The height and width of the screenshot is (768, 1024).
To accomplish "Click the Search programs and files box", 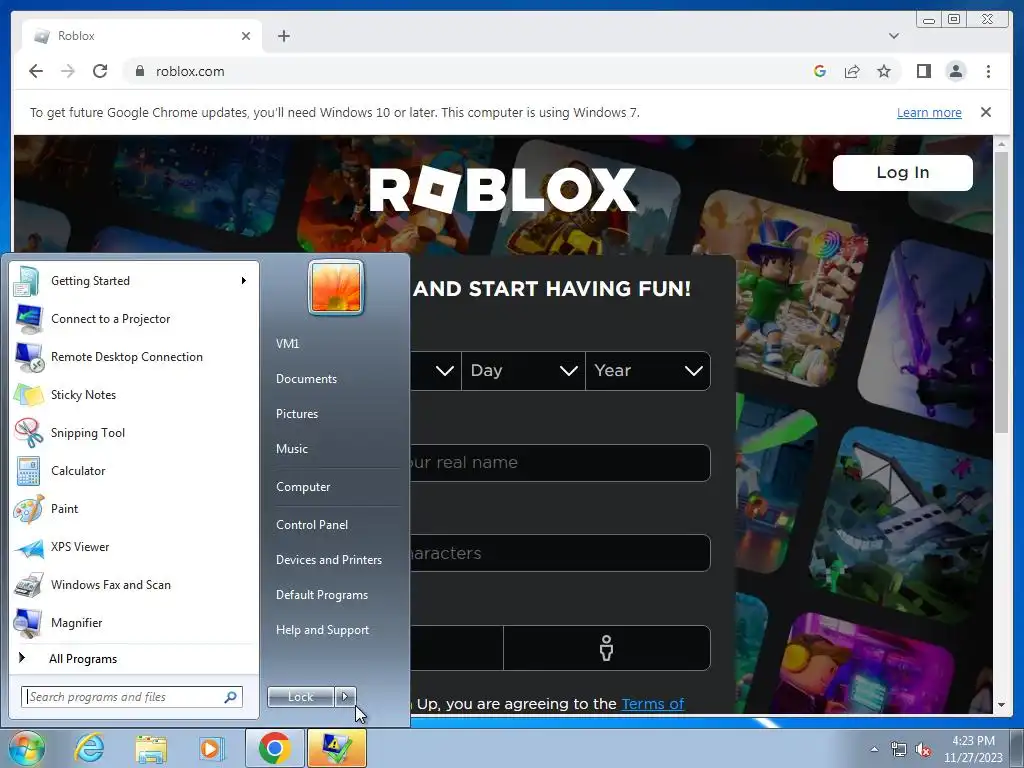I will [132, 697].
